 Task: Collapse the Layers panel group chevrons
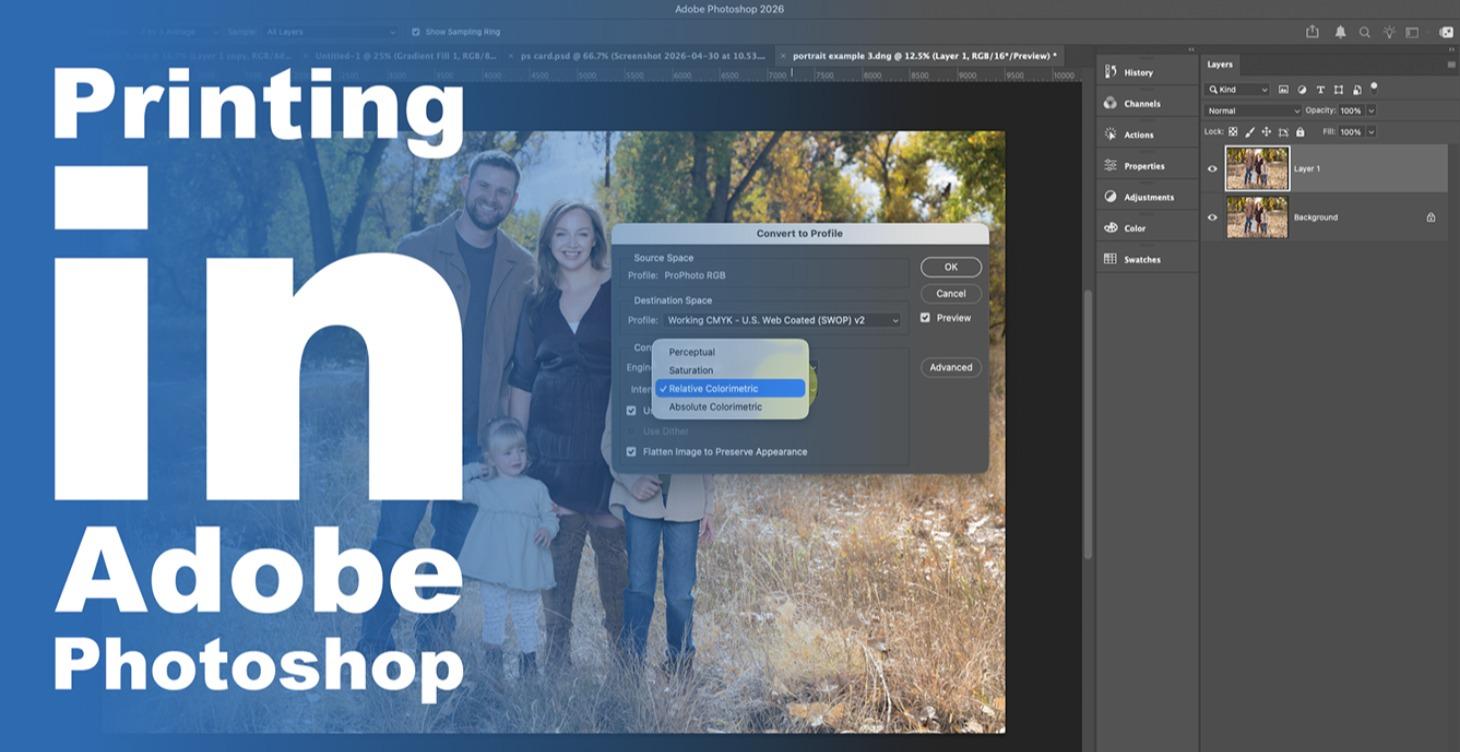(x=1451, y=49)
